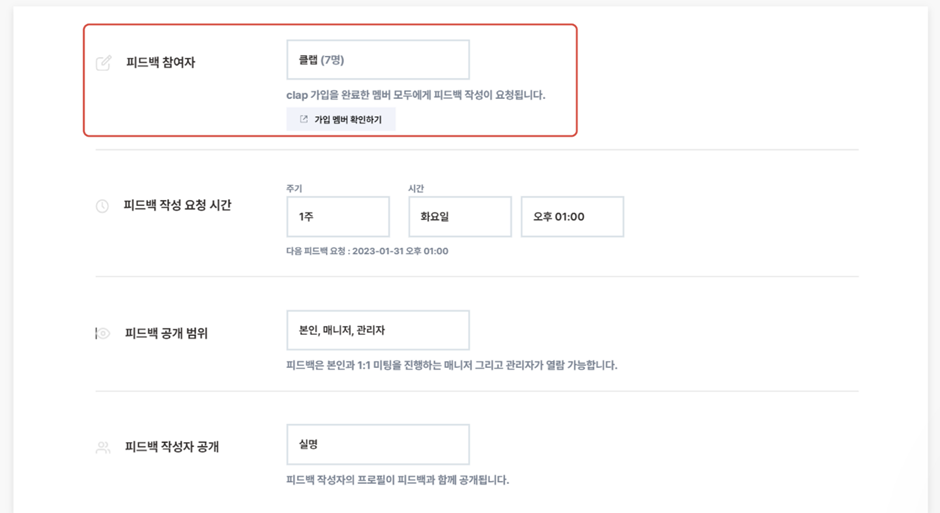Click the people icon beside 피드백 작성자 공개

(x=103, y=447)
